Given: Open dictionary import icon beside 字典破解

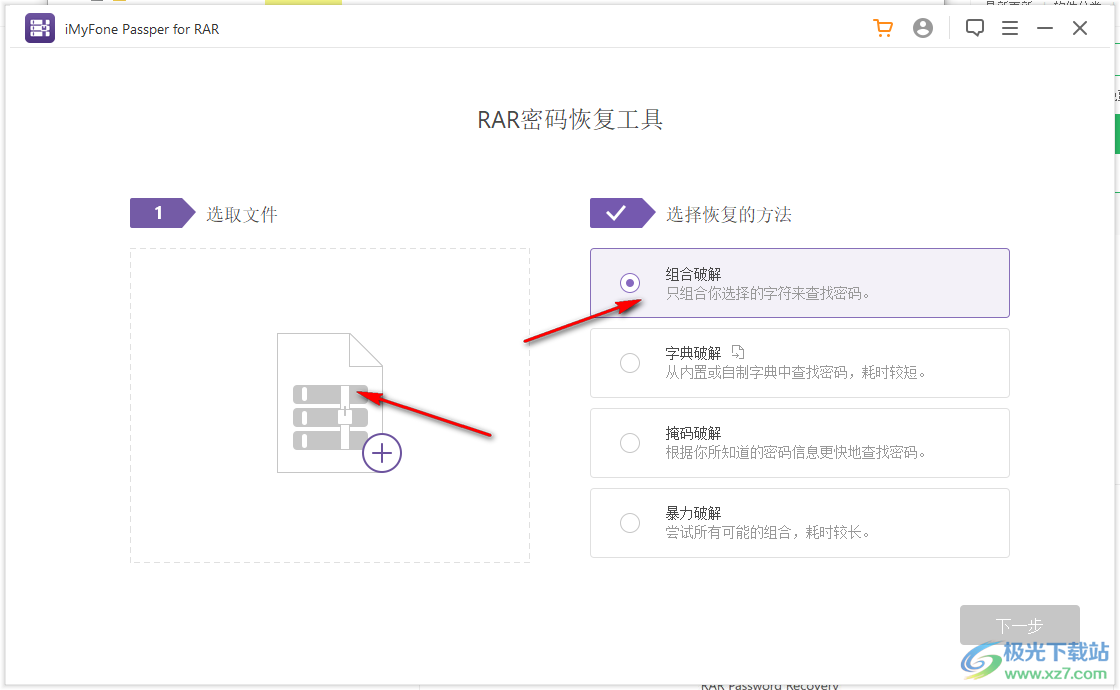Looking at the screenshot, I should (x=738, y=352).
